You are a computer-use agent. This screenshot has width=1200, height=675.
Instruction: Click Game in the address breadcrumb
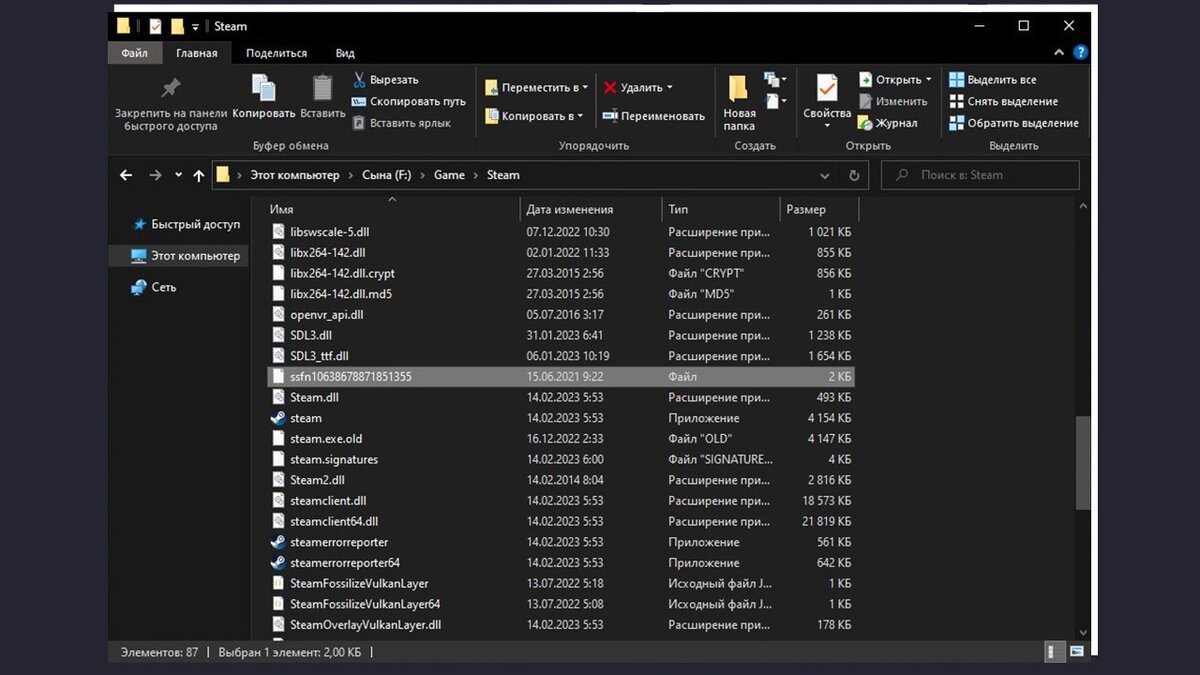(x=449, y=175)
